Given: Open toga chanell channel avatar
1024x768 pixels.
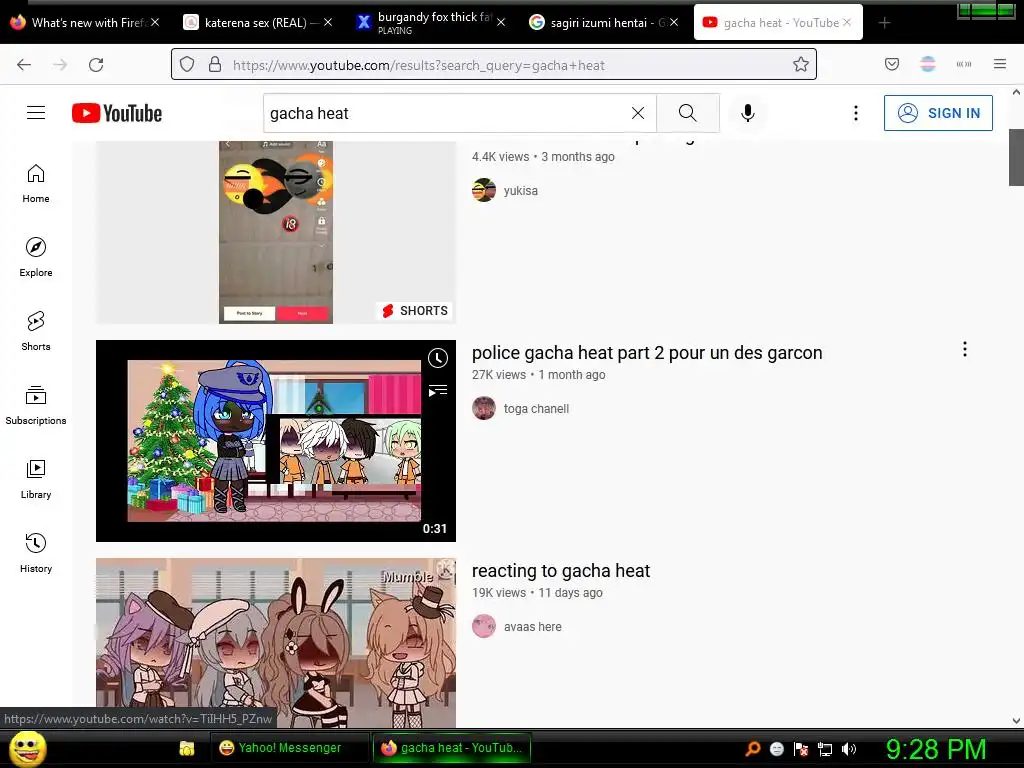Looking at the screenshot, I should (484, 408).
